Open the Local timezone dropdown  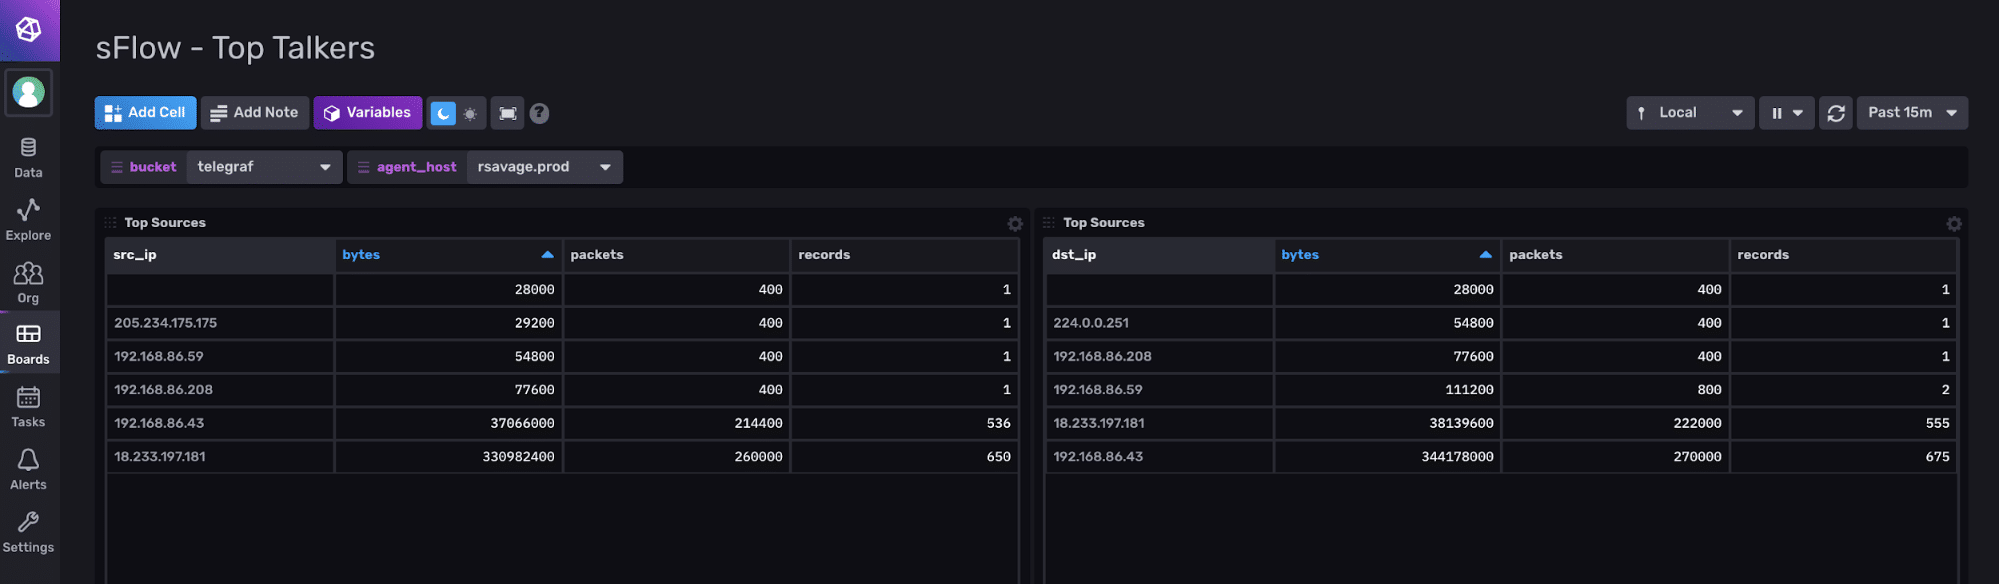(x=1690, y=113)
